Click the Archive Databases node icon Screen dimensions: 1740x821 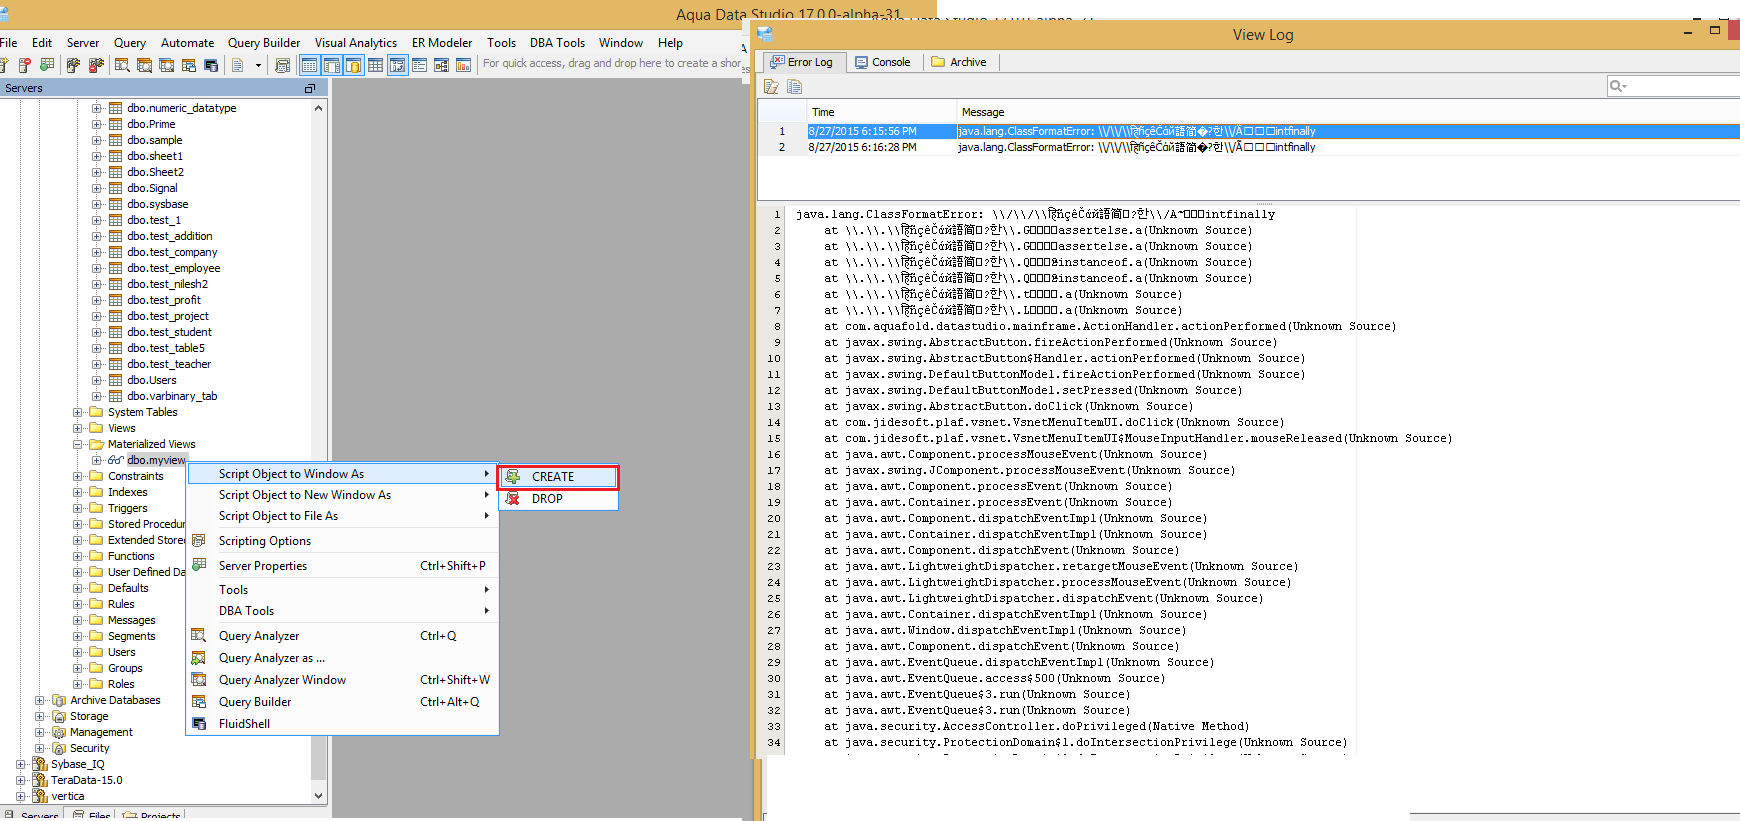[x=59, y=700]
